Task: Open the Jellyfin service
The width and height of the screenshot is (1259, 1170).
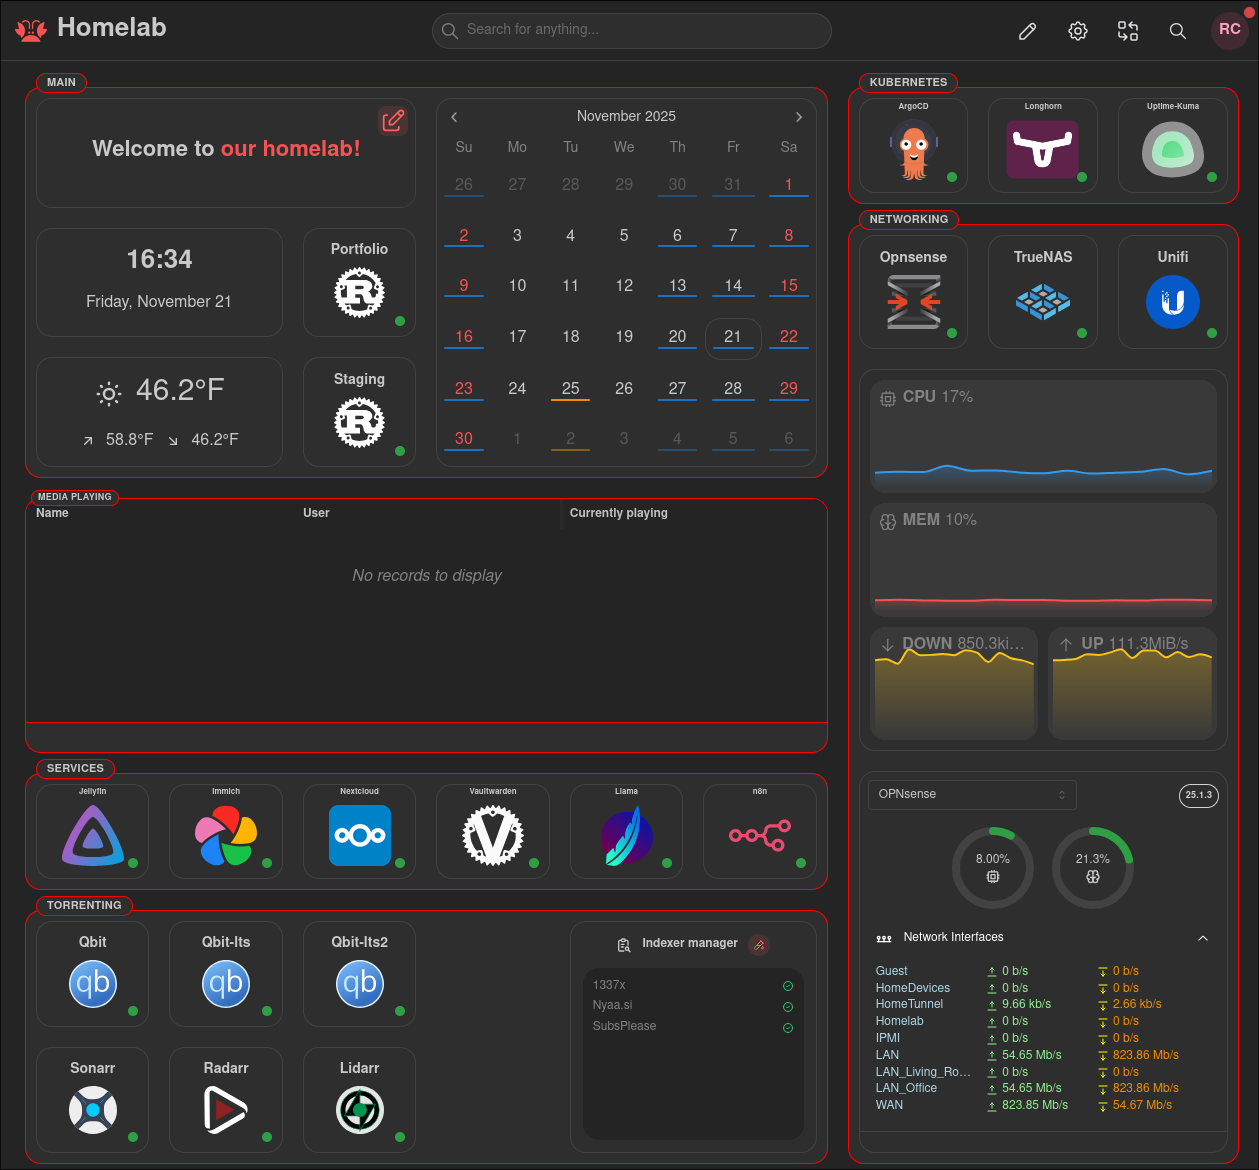Action: pos(92,832)
